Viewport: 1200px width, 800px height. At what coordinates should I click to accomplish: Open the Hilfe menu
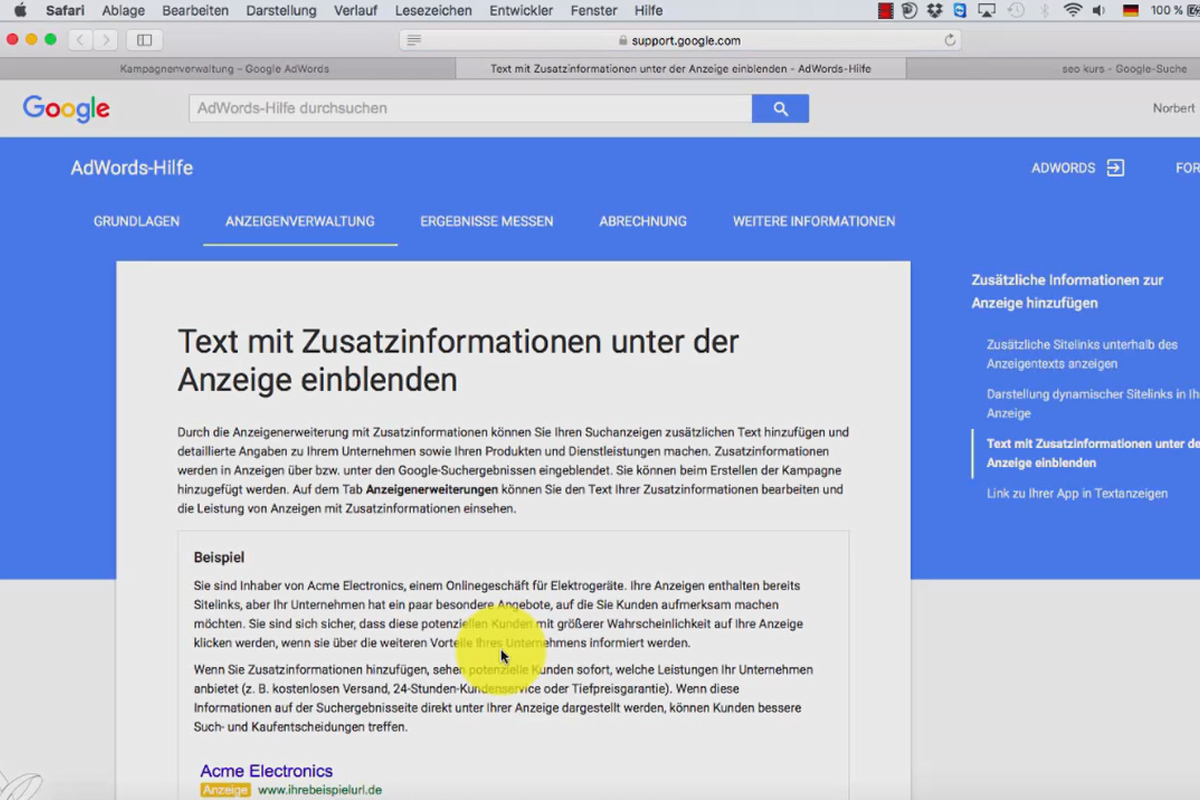click(649, 11)
